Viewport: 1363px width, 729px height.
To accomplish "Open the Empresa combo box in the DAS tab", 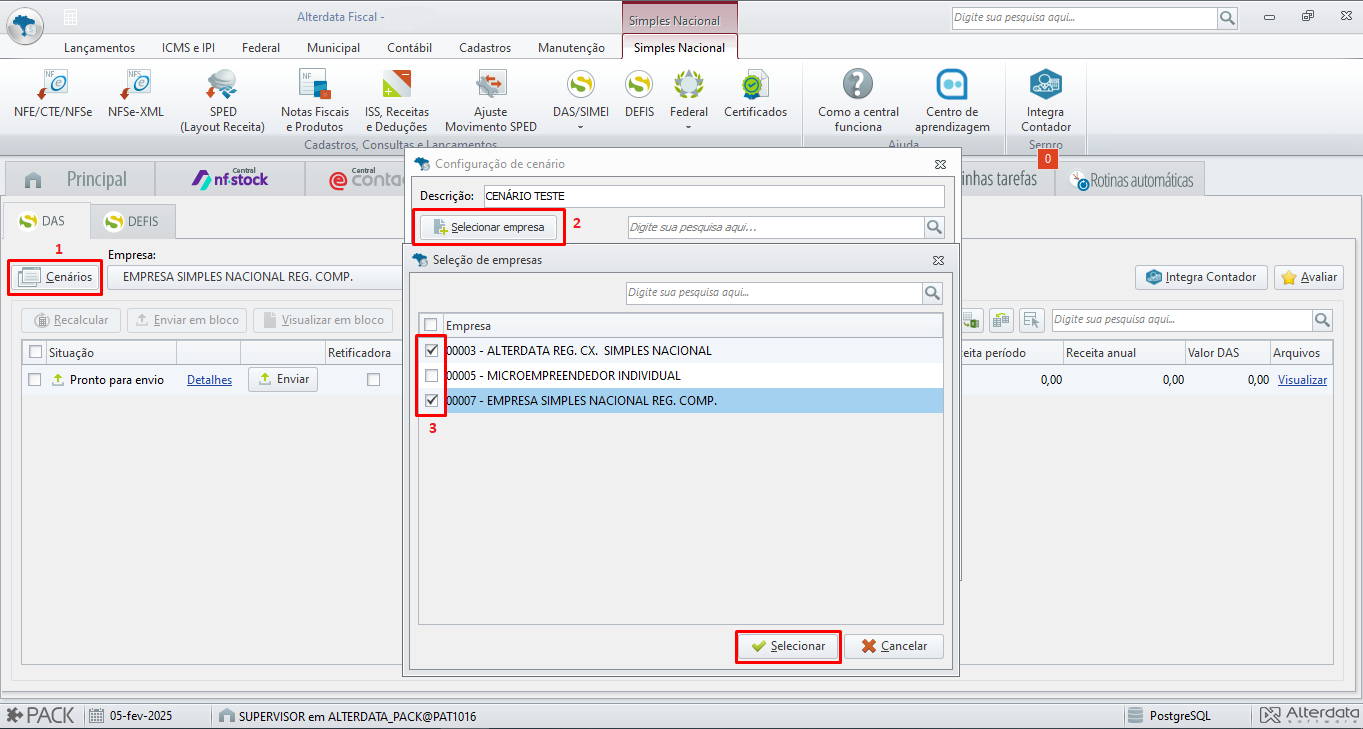I will pyautogui.click(x=255, y=277).
